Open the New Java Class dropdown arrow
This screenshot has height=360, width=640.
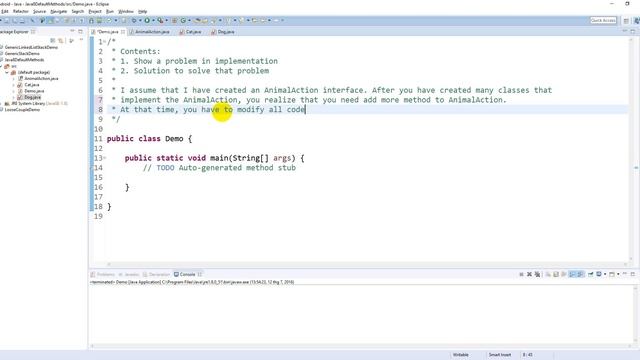click(x=189, y=20)
